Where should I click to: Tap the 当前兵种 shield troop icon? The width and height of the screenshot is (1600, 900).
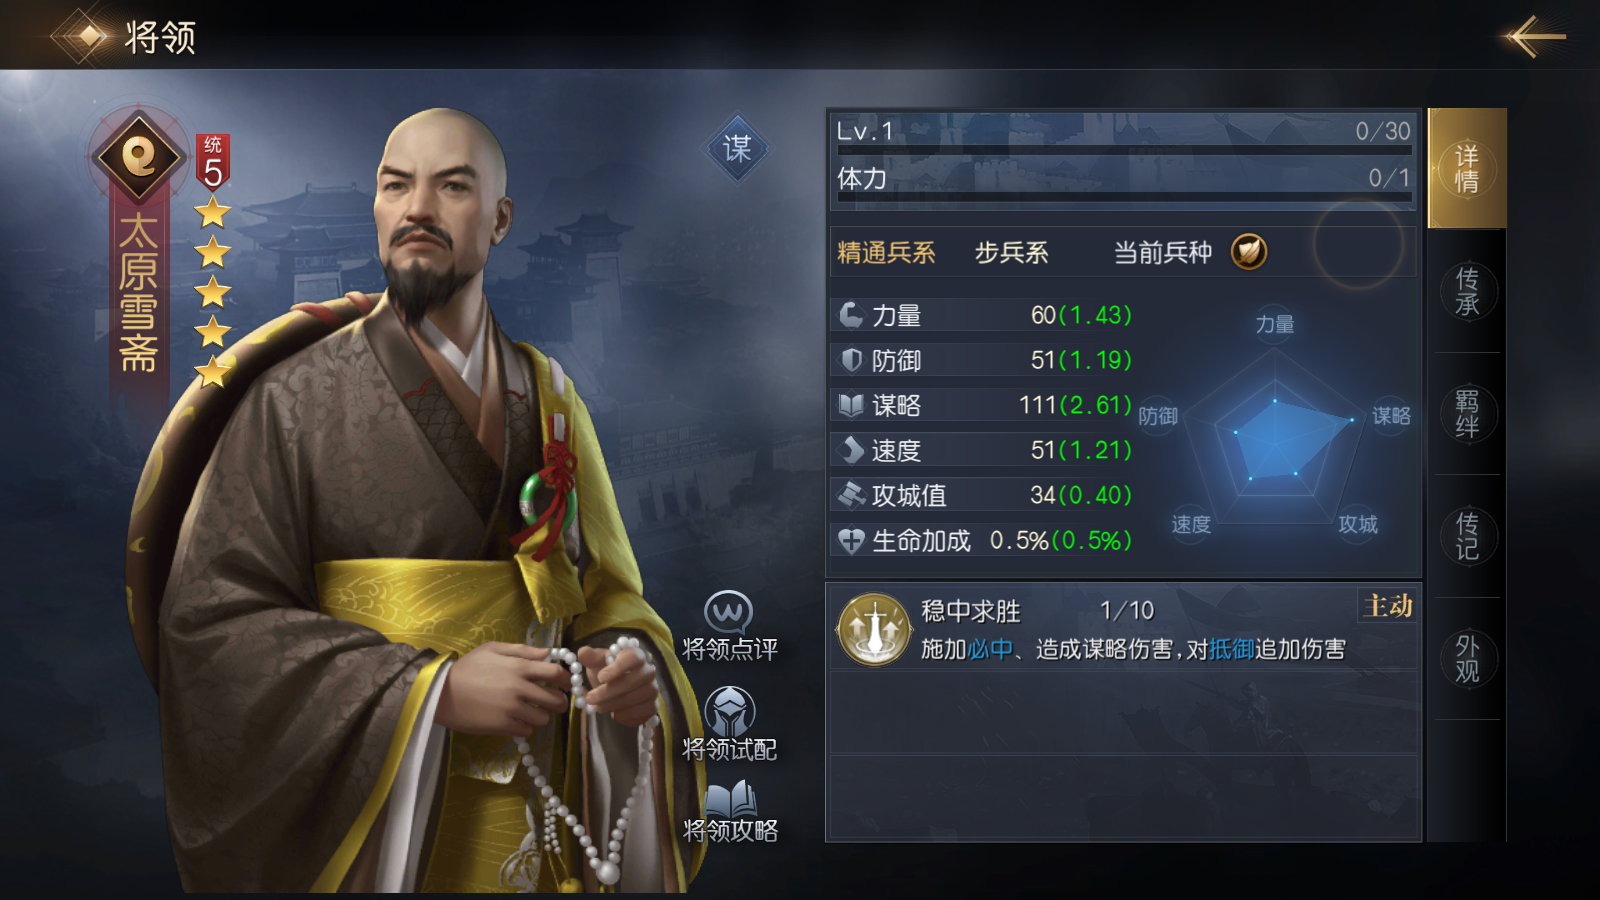pyautogui.click(x=1249, y=252)
